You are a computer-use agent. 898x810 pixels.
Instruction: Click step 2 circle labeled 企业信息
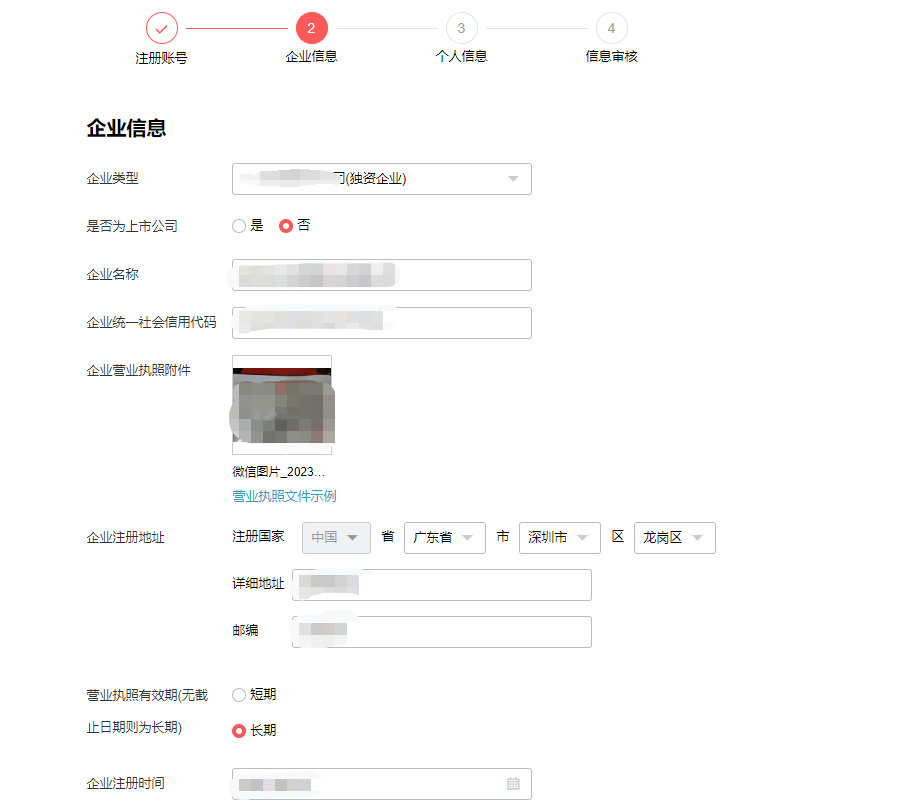pyautogui.click(x=311, y=28)
